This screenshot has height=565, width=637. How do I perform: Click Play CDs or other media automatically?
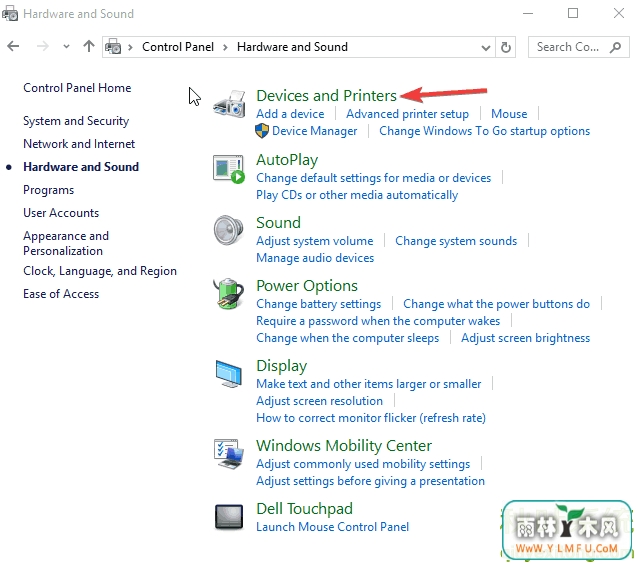[x=357, y=195]
